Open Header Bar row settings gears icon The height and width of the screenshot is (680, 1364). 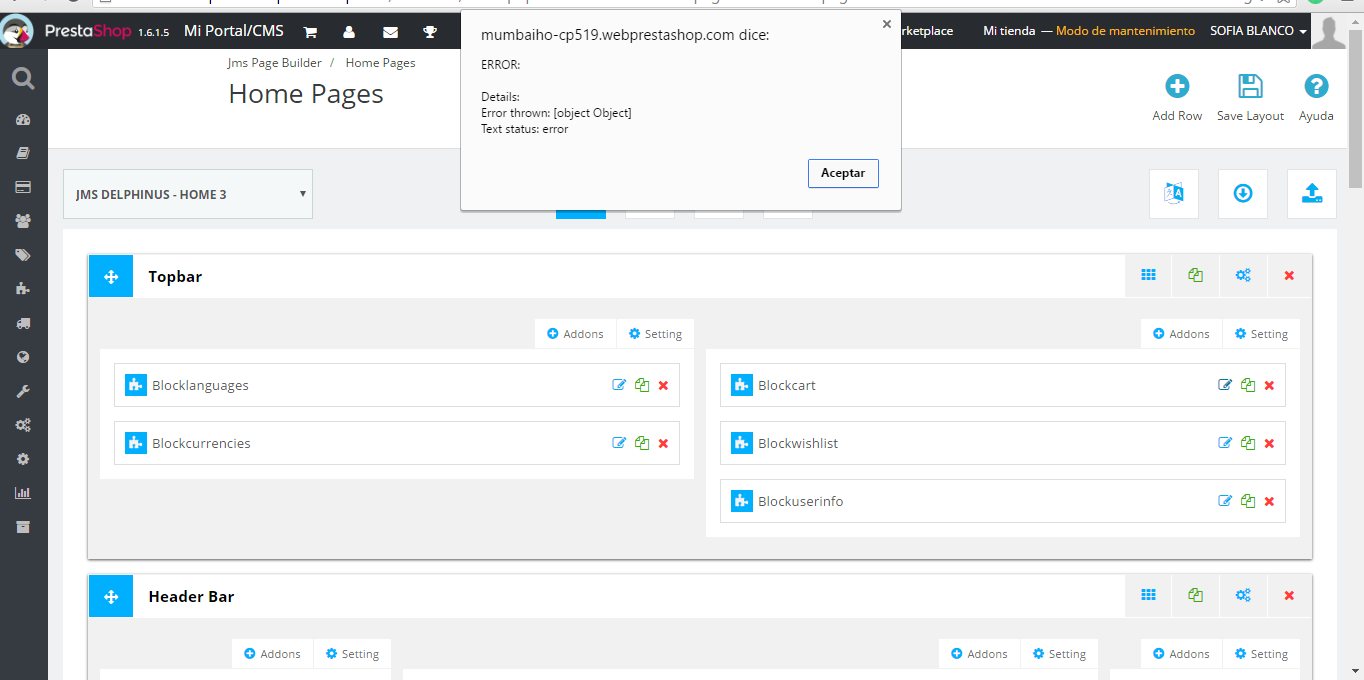point(1243,596)
